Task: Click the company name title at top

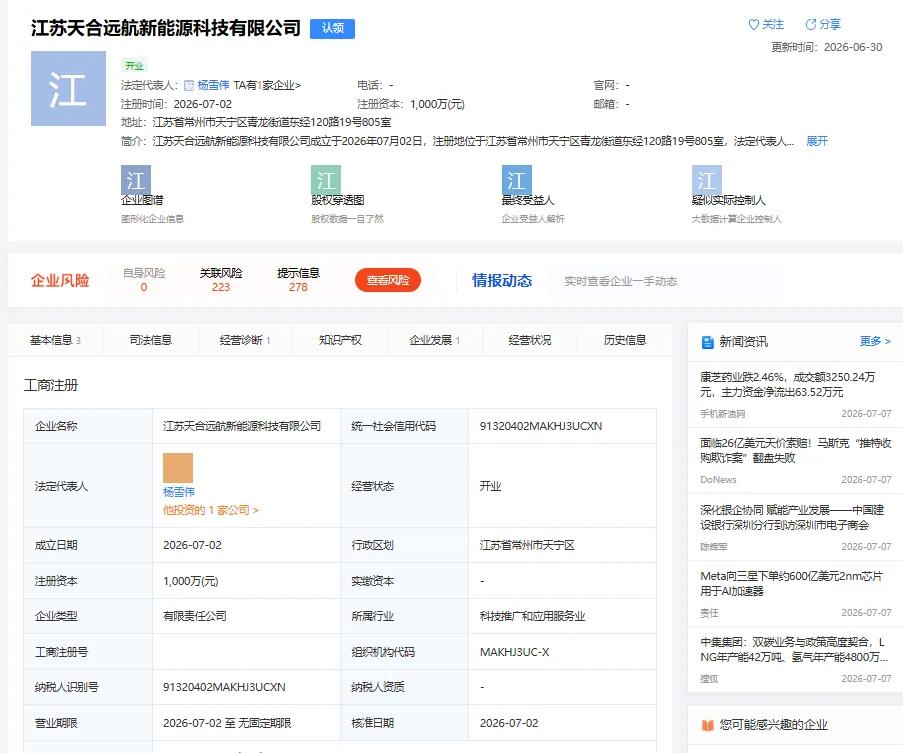Action: (166, 28)
